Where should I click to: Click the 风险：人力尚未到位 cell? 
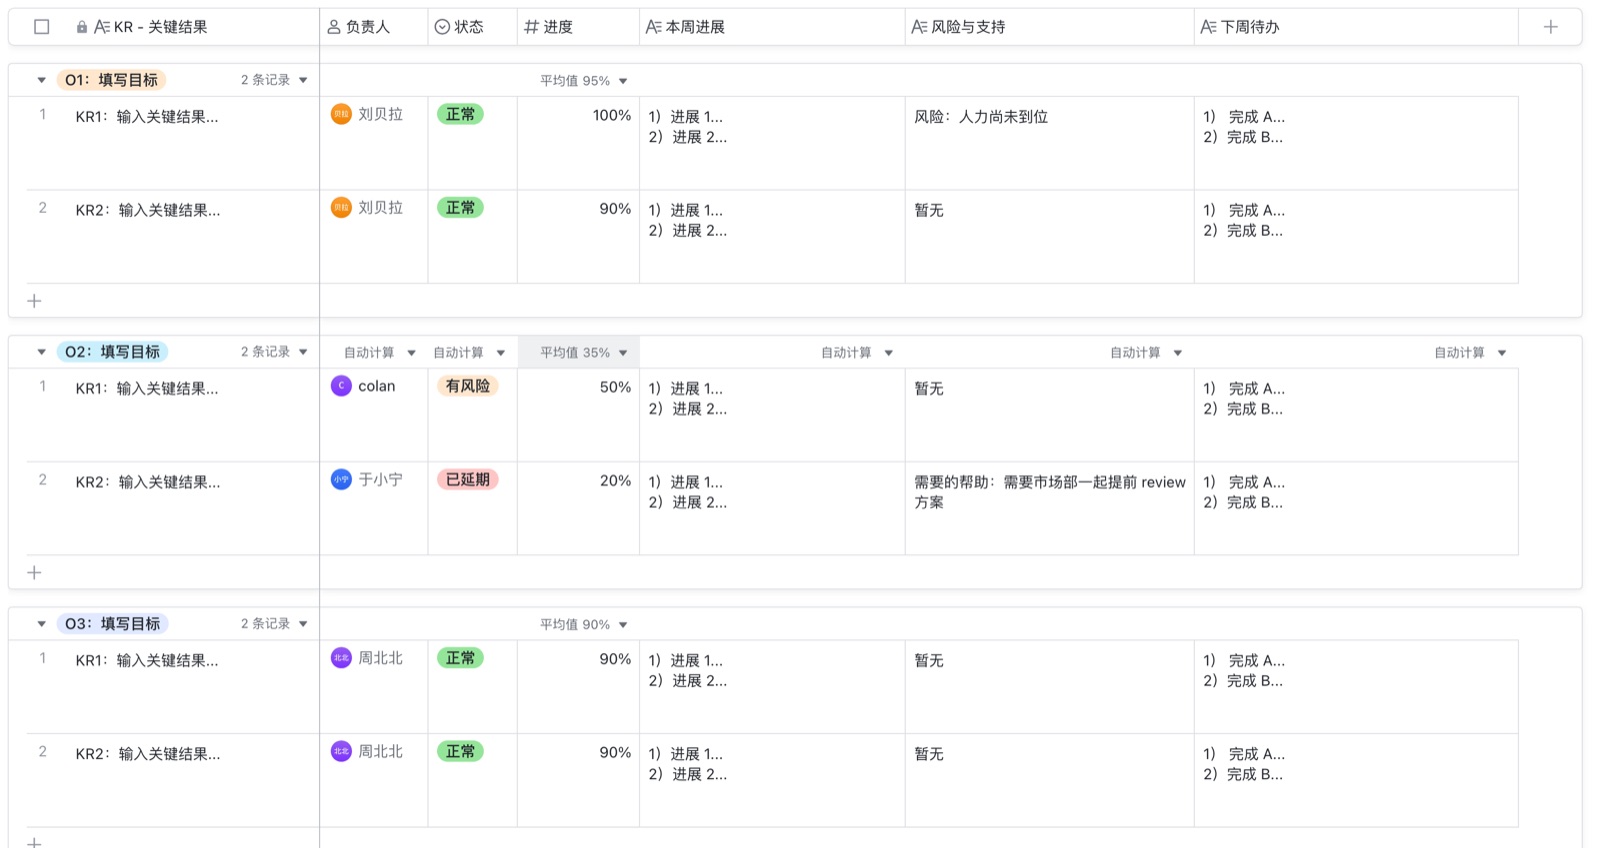(x=1049, y=143)
